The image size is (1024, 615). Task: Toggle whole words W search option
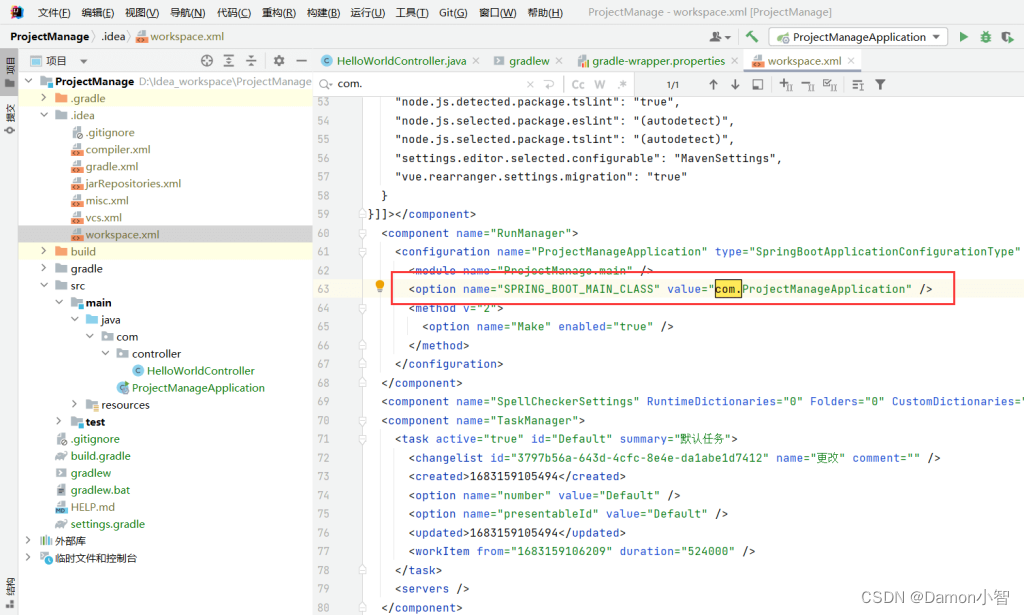(599, 84)
